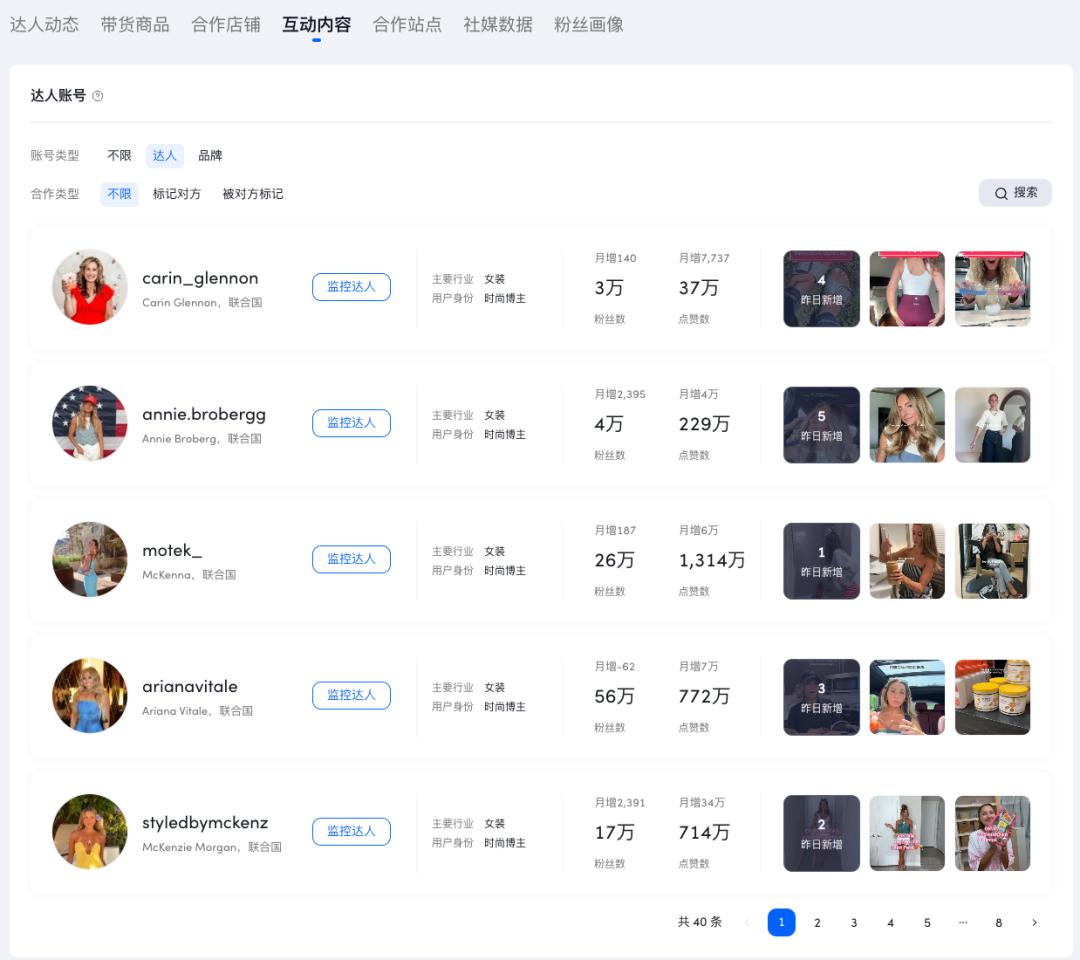Image resolution: width=1080 pixels, height=960 pixels.
Task: Click arianavitale username
Action: pyautogui.click(x=190, y=687)
